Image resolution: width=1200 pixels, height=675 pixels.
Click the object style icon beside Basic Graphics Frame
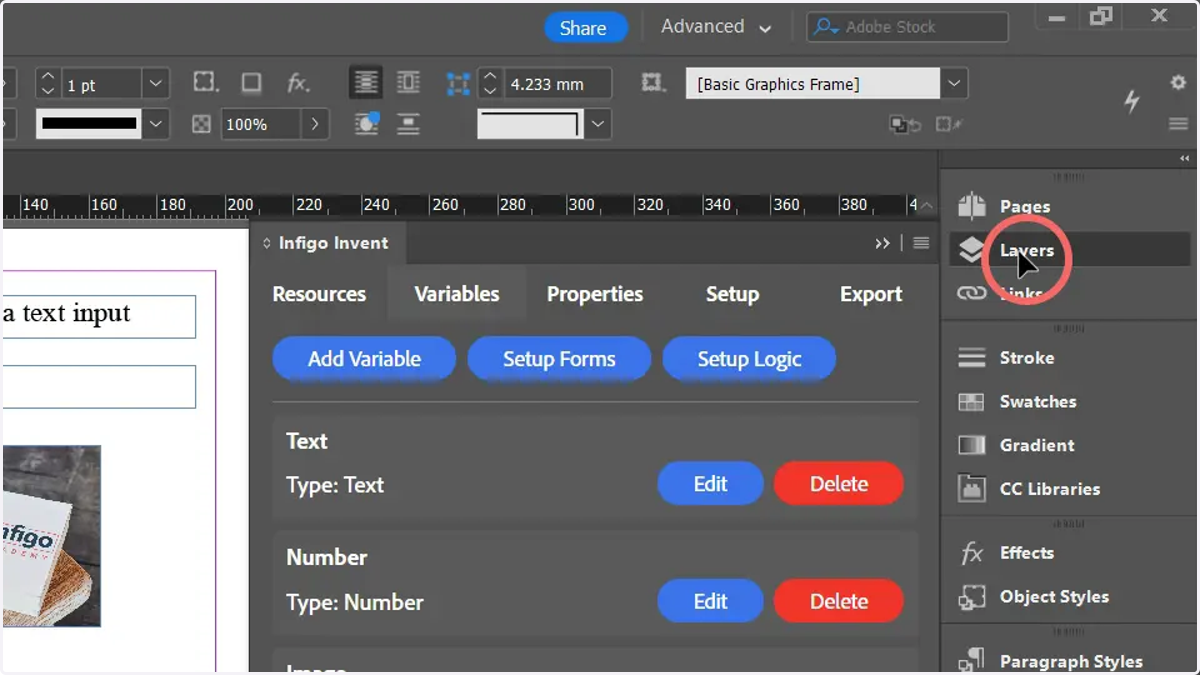click(654, 83)
